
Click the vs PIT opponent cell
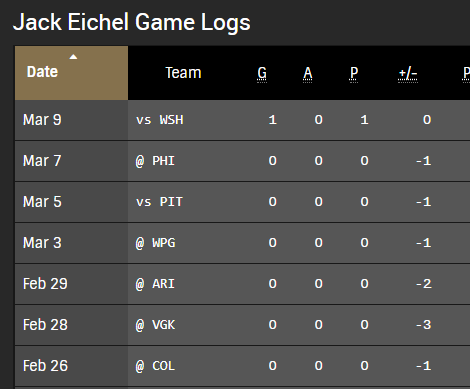[160, 202]
